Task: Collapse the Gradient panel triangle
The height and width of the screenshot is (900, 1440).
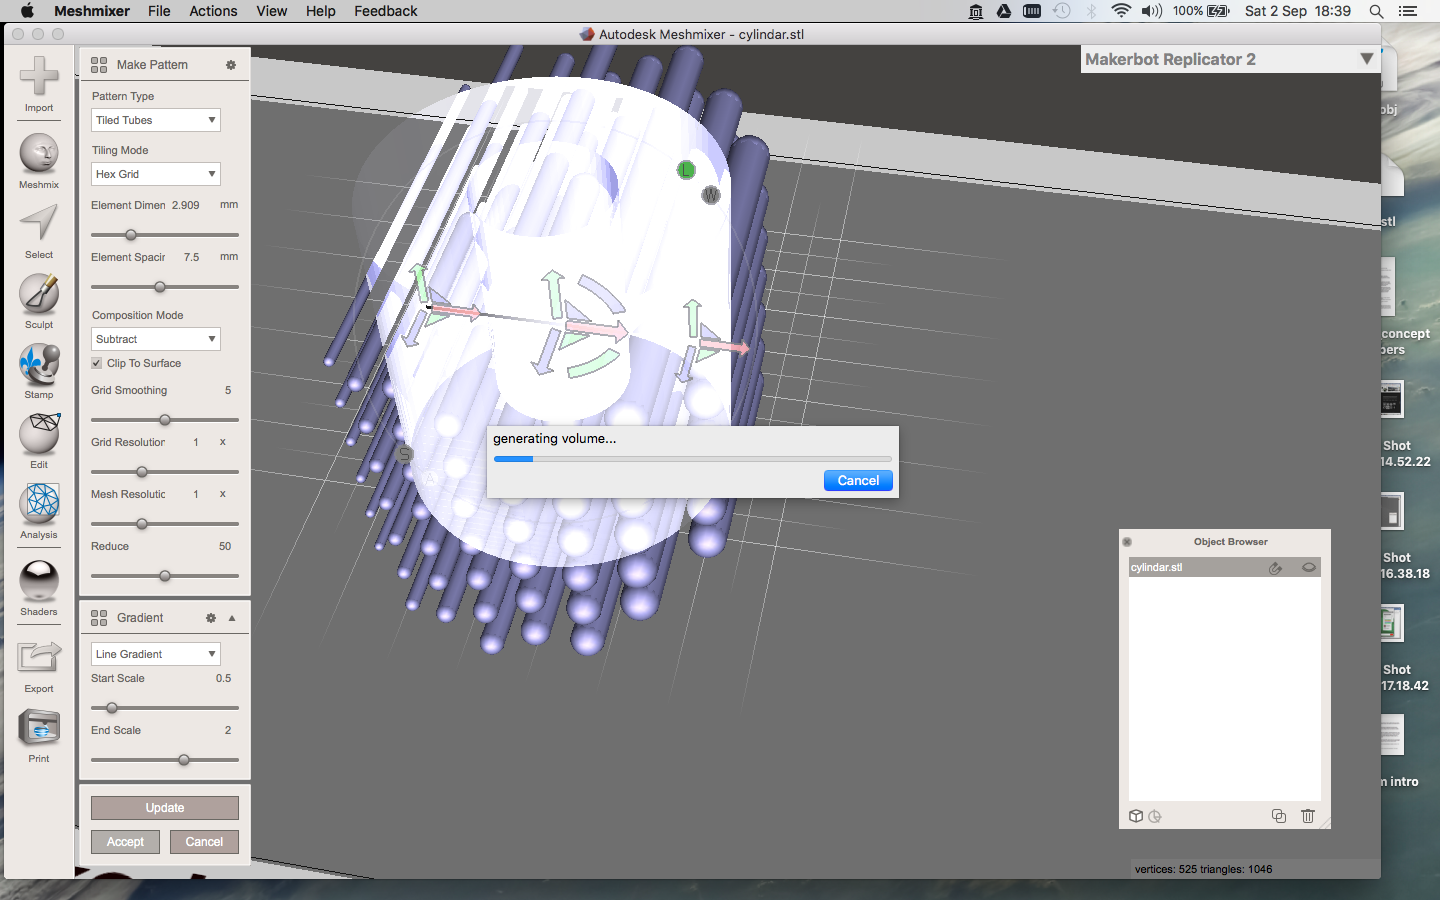Action: (232, 618)
